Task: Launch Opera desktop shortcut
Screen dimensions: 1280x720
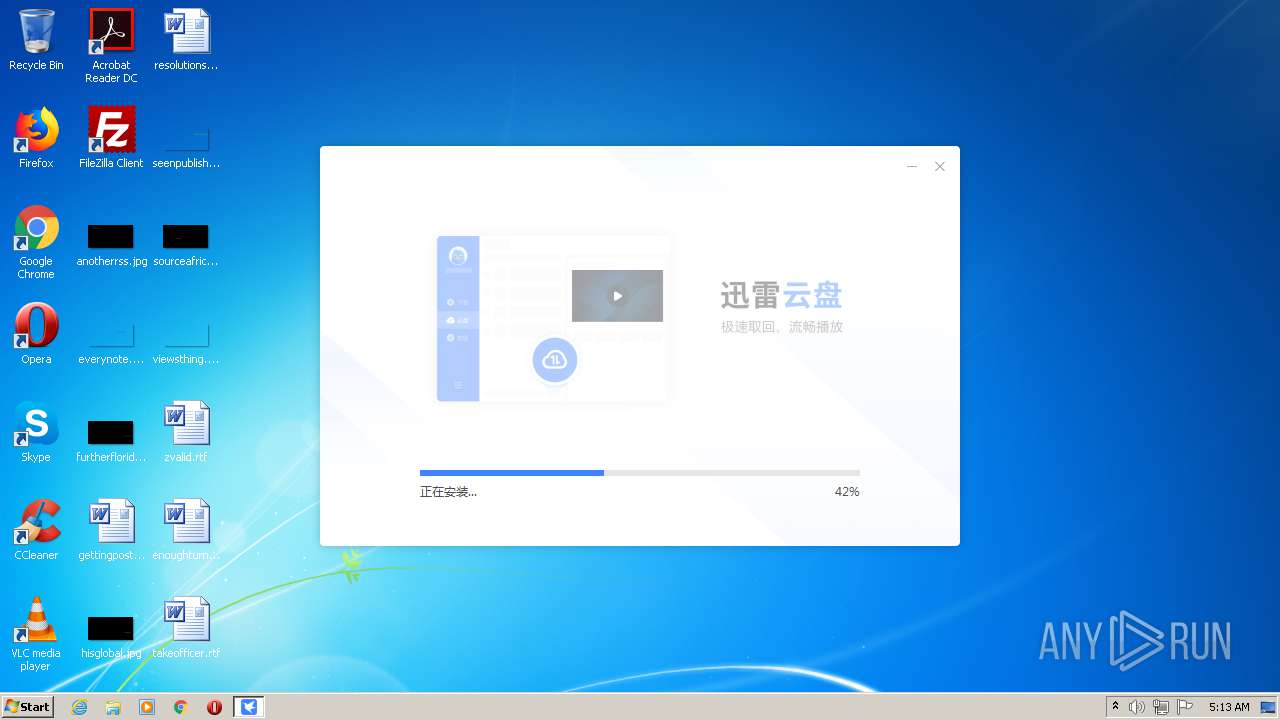Action: click(36, 334)
